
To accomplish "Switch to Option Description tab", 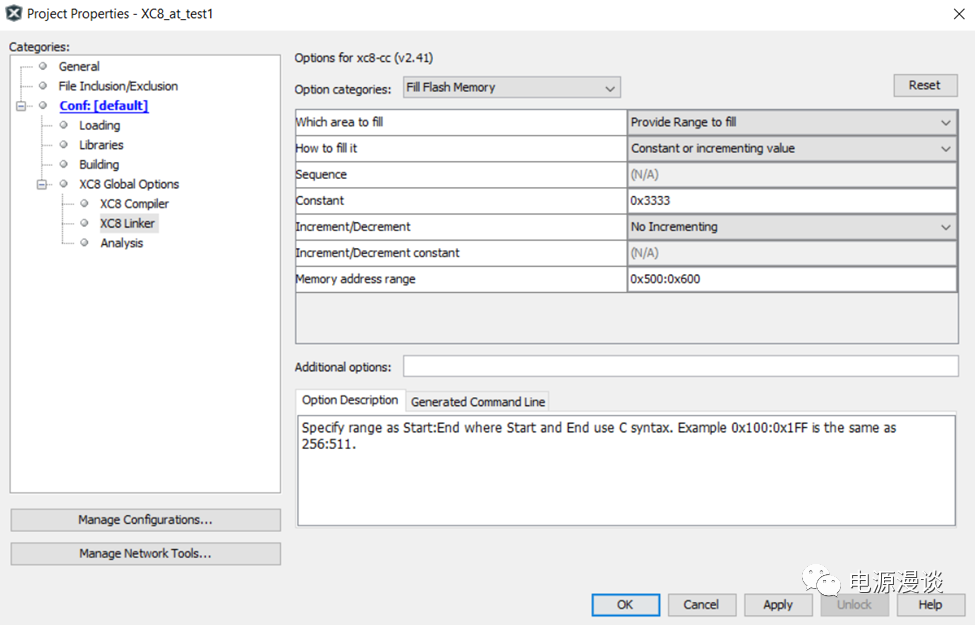I will [x=350, y=400].
